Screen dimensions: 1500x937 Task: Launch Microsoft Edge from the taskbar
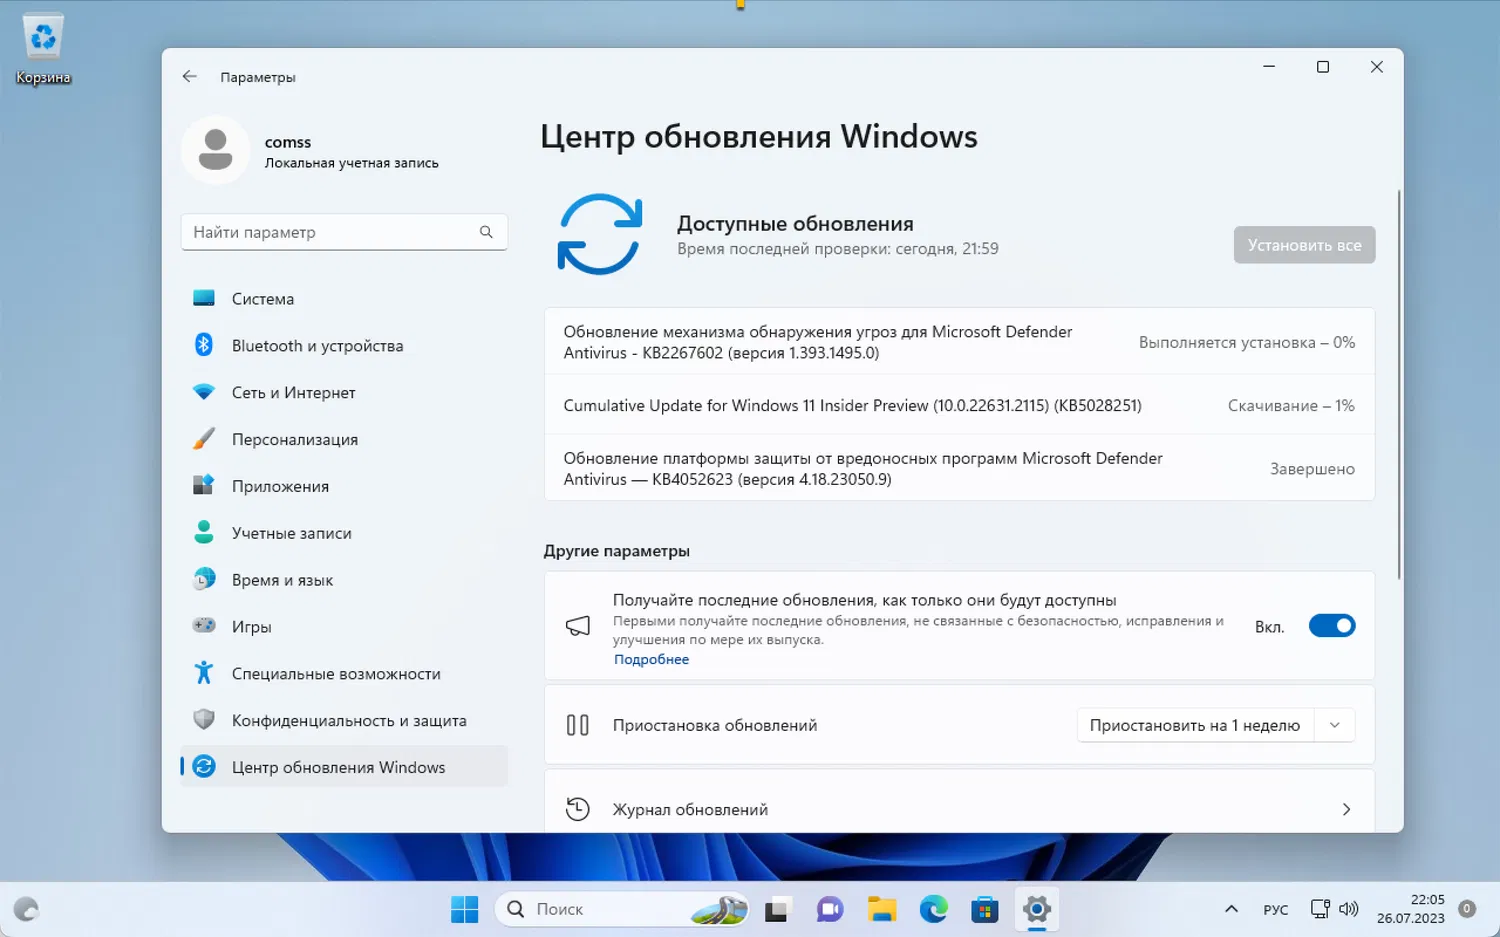click(x=933, y=909)
